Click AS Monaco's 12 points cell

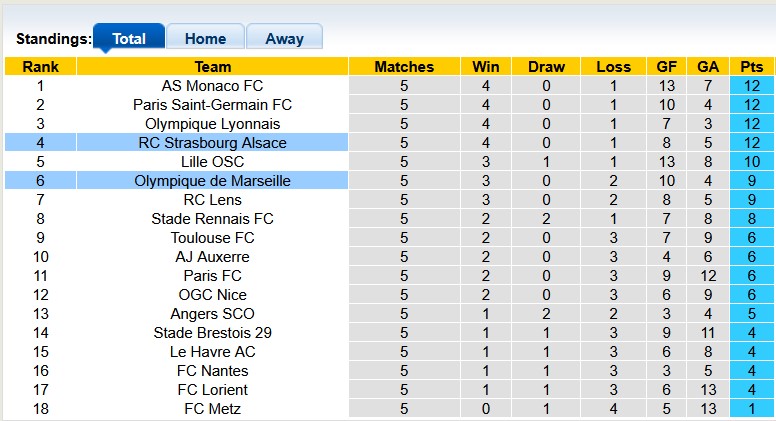tap(751, 86)
